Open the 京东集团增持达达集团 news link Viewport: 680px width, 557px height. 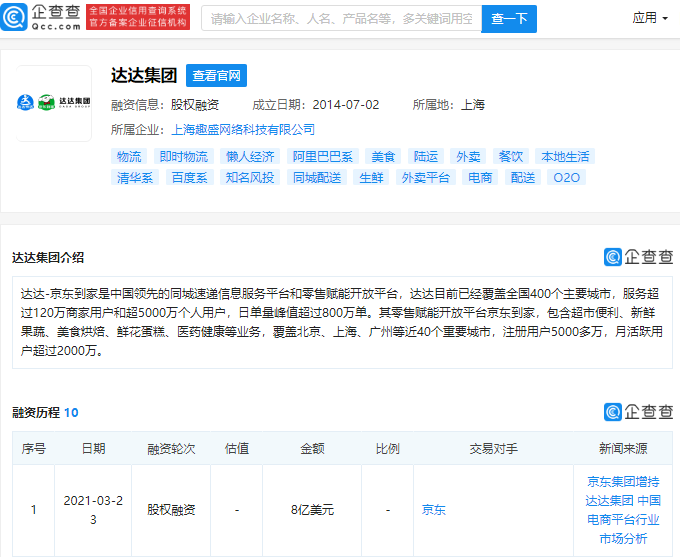623,510
